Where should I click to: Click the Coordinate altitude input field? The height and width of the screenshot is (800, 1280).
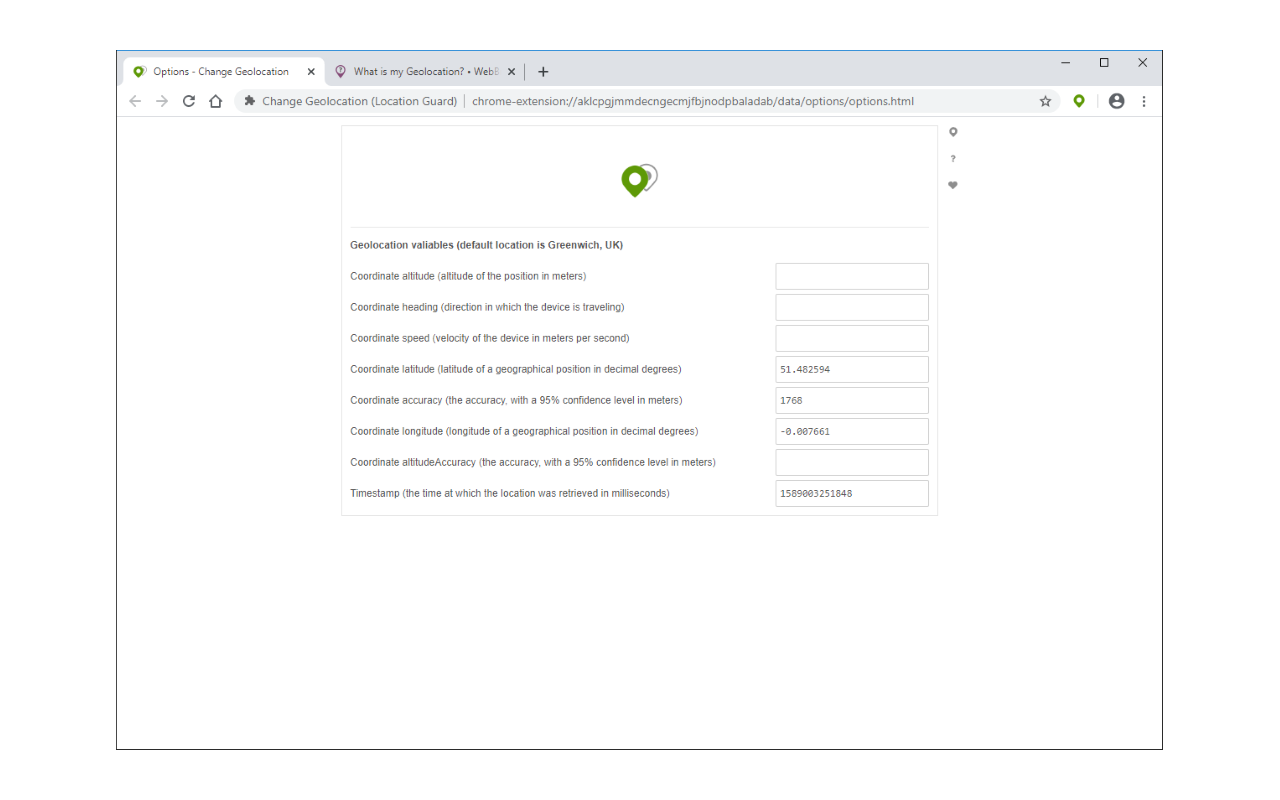point(851,276)
